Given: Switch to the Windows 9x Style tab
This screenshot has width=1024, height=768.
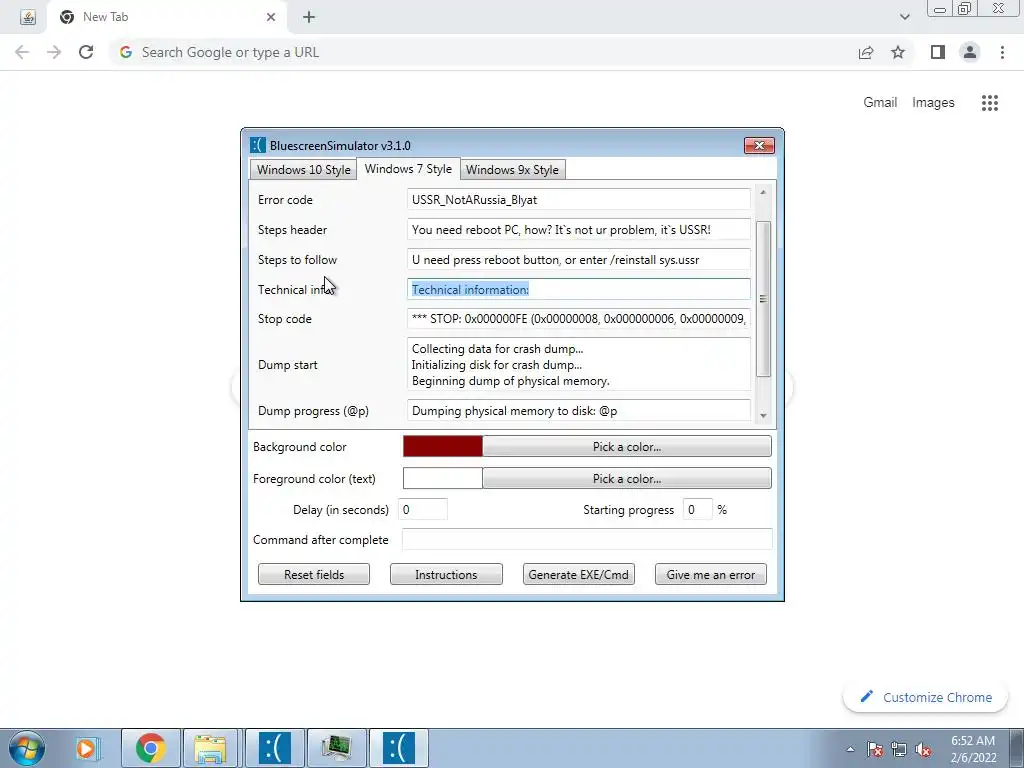Looking at the screenshot, I should (512, 170).
